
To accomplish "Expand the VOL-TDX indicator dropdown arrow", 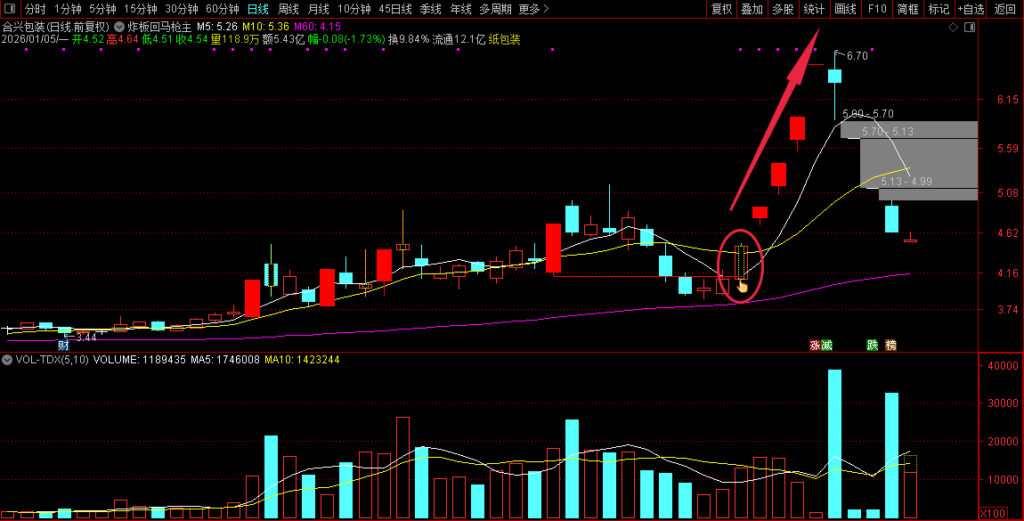I will 8,358.
